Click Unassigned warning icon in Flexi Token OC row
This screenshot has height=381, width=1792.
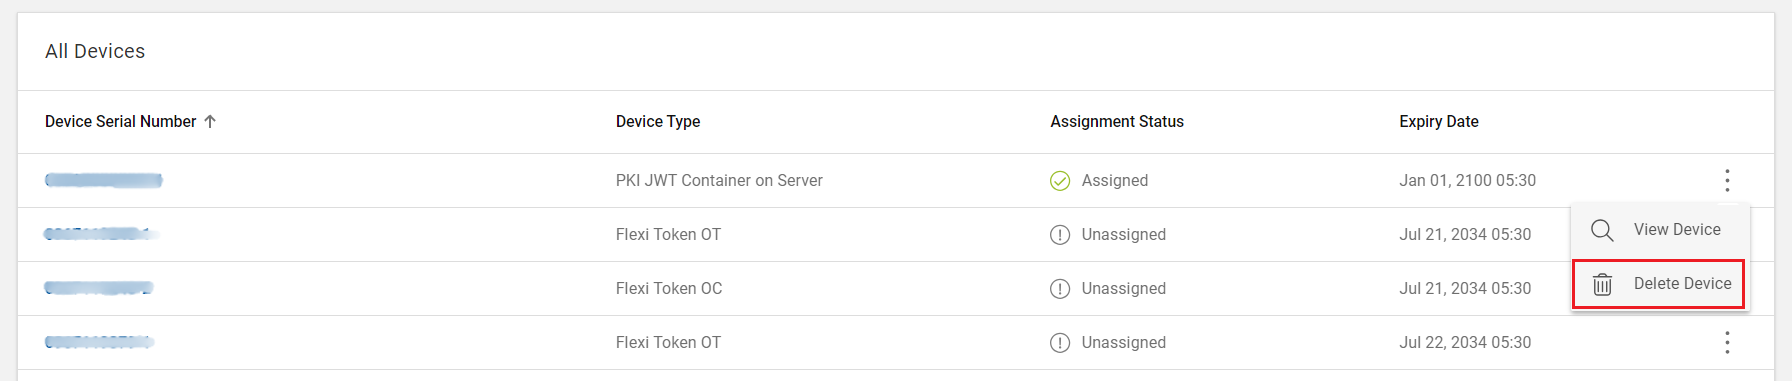pos(1060,288)
